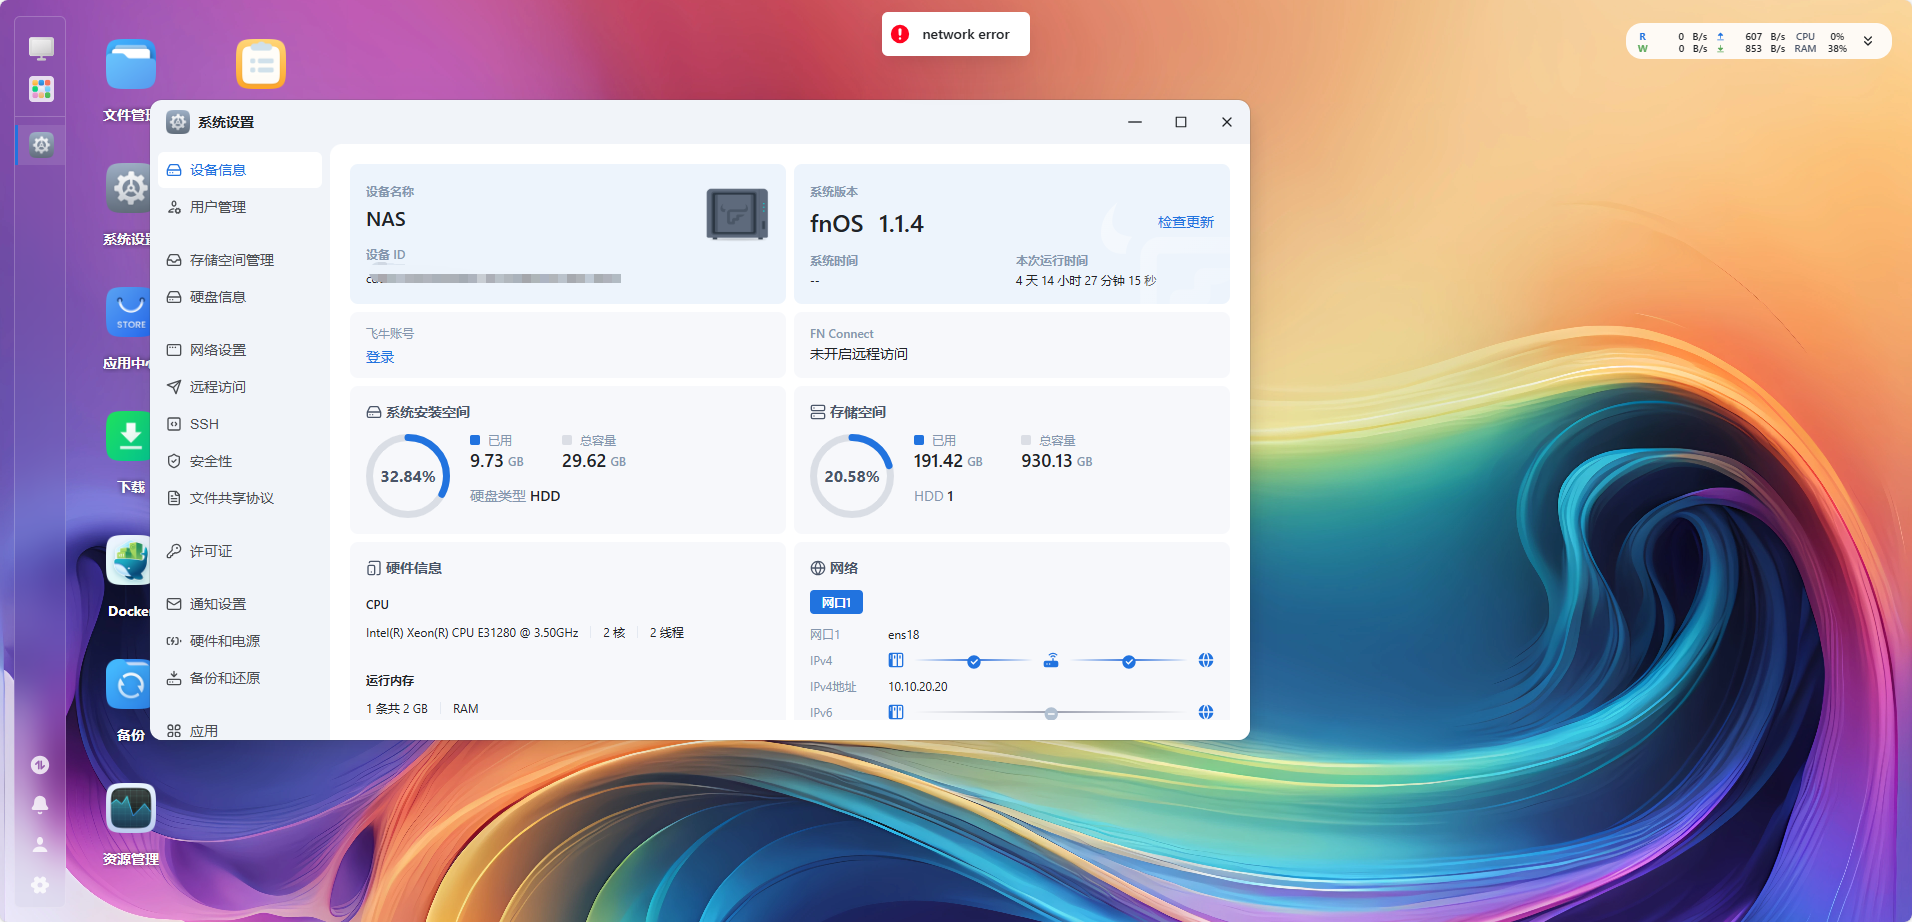Click the CPU usage readout in top widget

pos(1820,37)
